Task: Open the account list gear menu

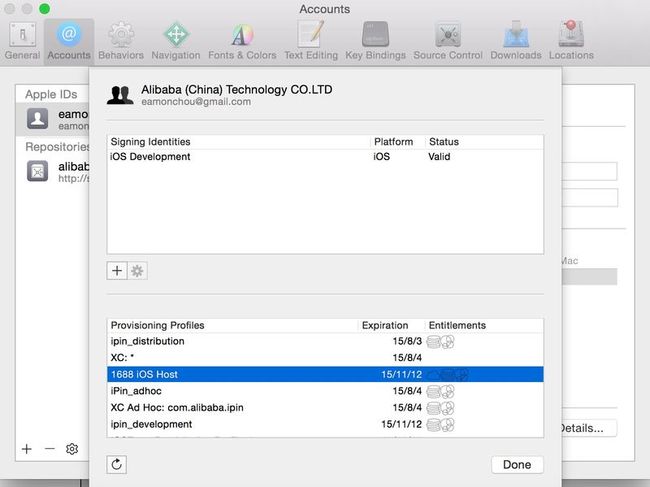Action: tap(72, 449)
